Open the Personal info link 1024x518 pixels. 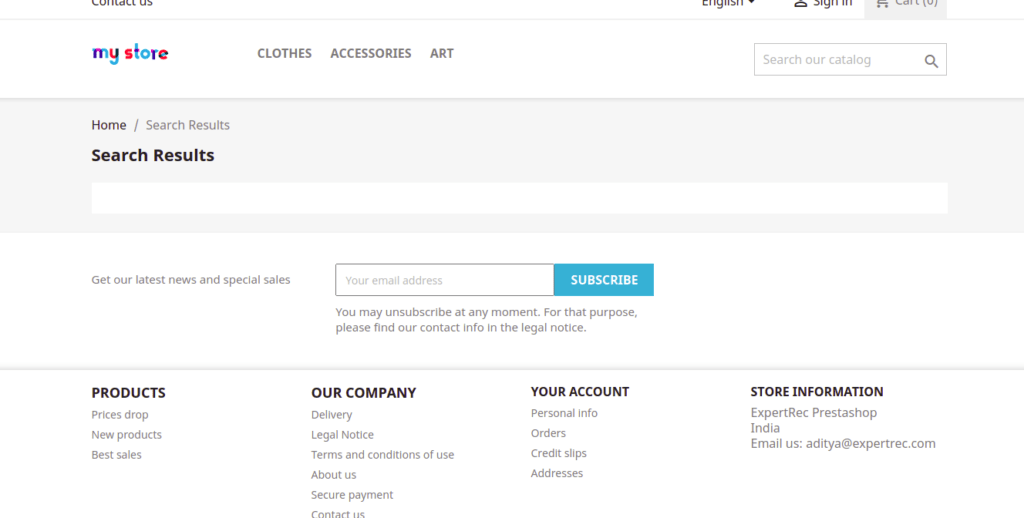tap(564, 413)
